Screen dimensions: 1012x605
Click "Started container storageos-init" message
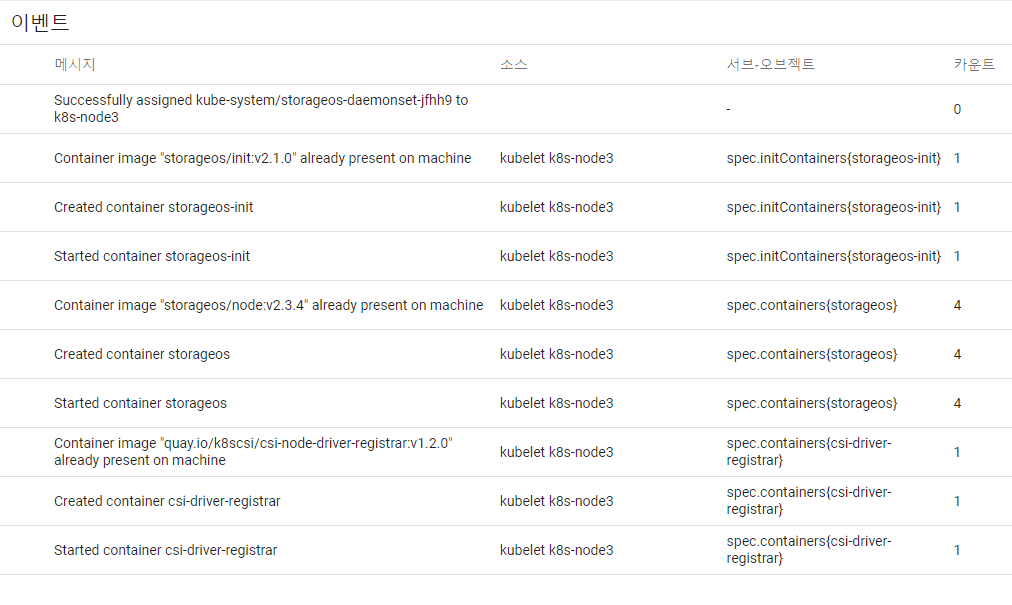pos(152,256)
